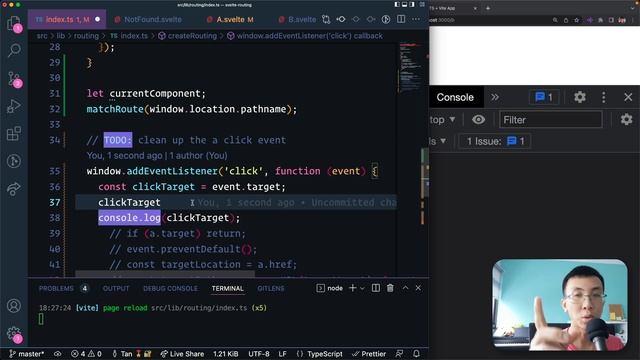640x360 pixels.
Task: Click the run play circle icon in editor toolbar
Action: pos(386,19)
